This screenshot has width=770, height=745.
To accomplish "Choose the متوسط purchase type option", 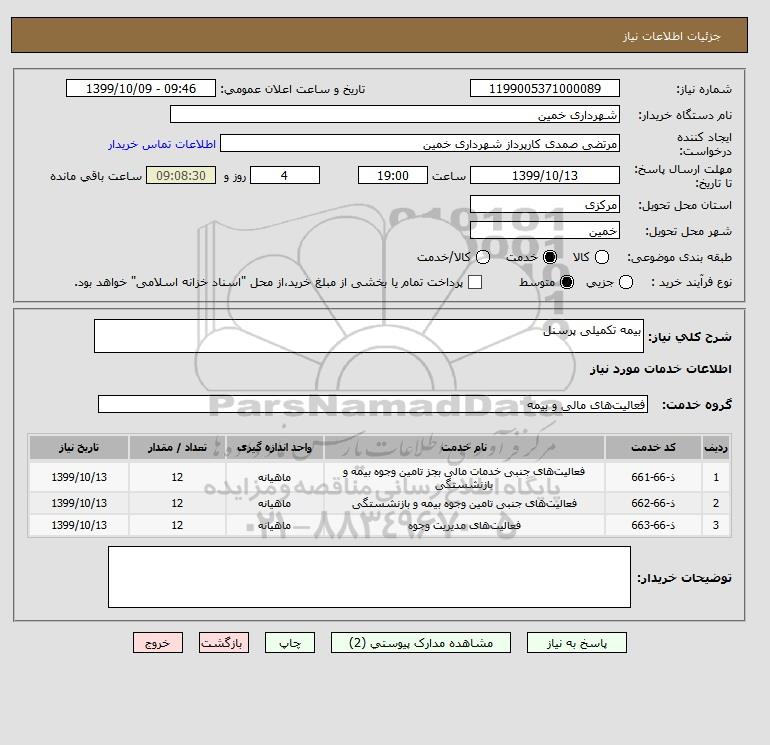I will [567, 282].
